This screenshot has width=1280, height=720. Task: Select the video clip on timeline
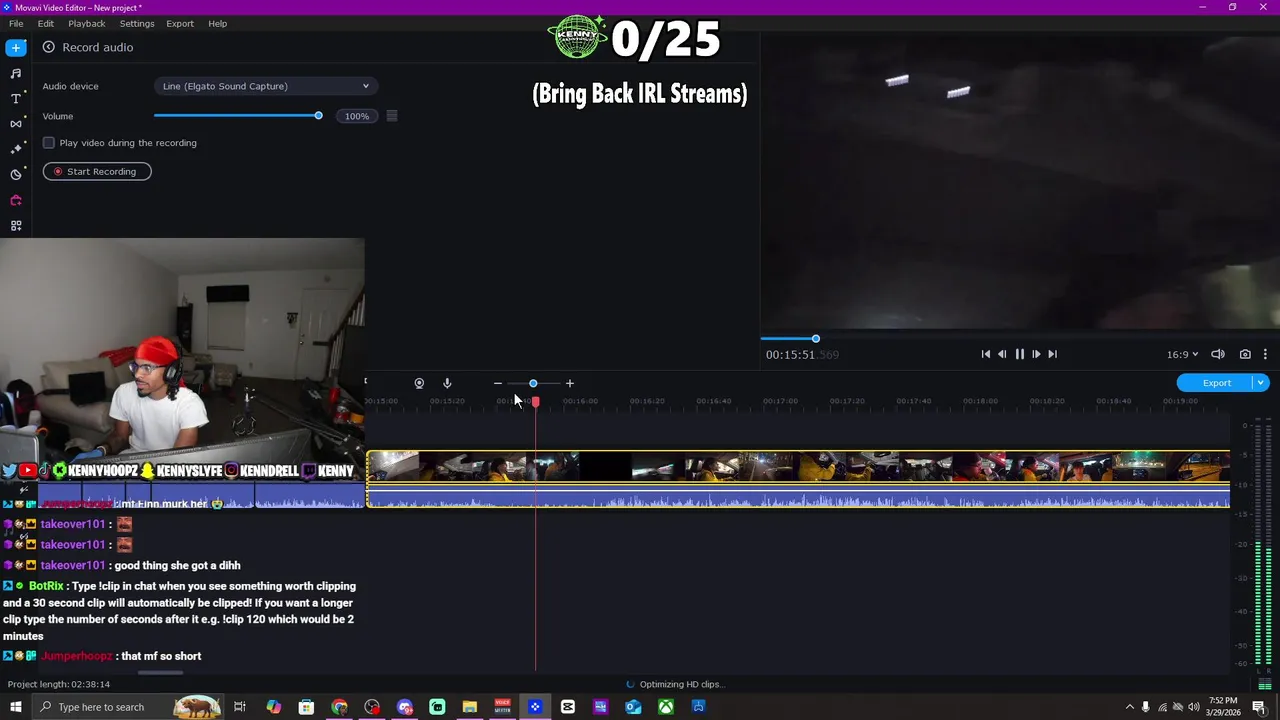click(798, 479)
